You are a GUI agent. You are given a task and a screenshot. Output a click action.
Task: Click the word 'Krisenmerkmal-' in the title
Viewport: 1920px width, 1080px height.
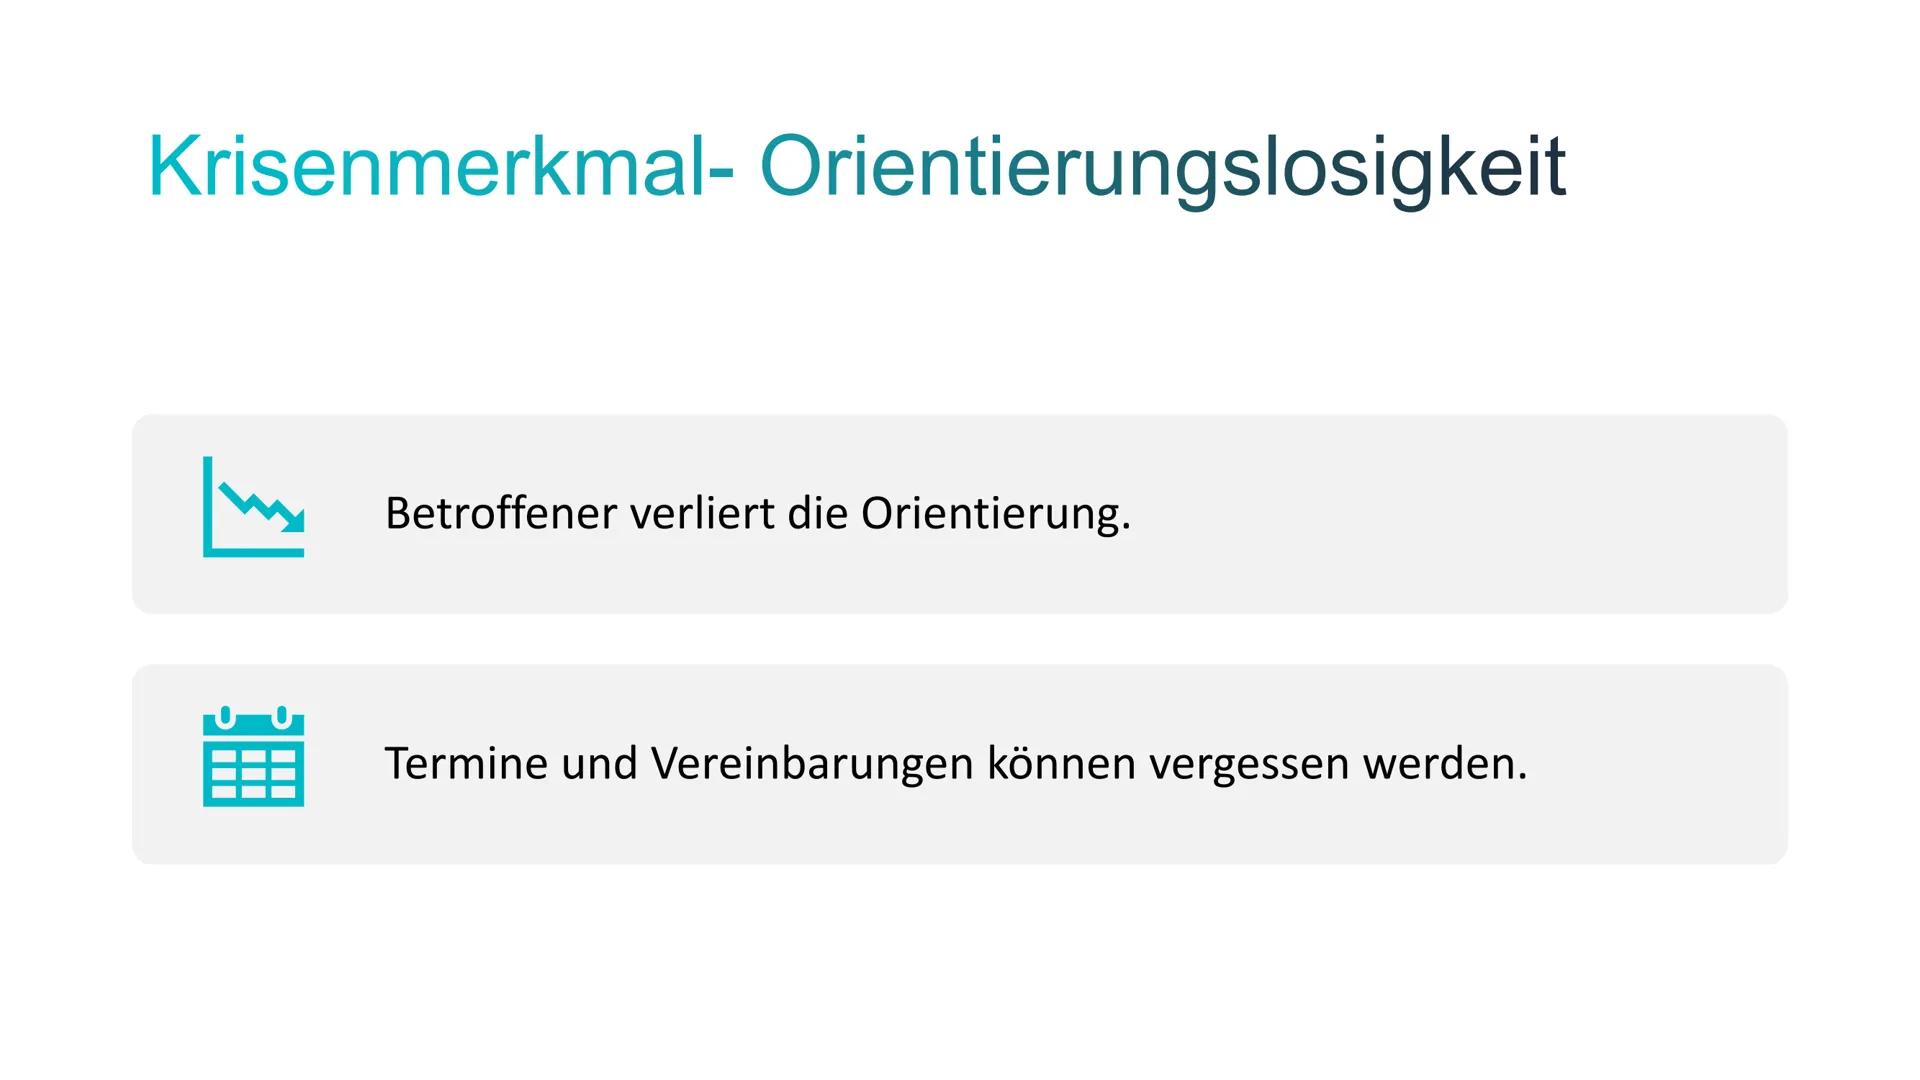pyautogui.click(x=440, y=167)
